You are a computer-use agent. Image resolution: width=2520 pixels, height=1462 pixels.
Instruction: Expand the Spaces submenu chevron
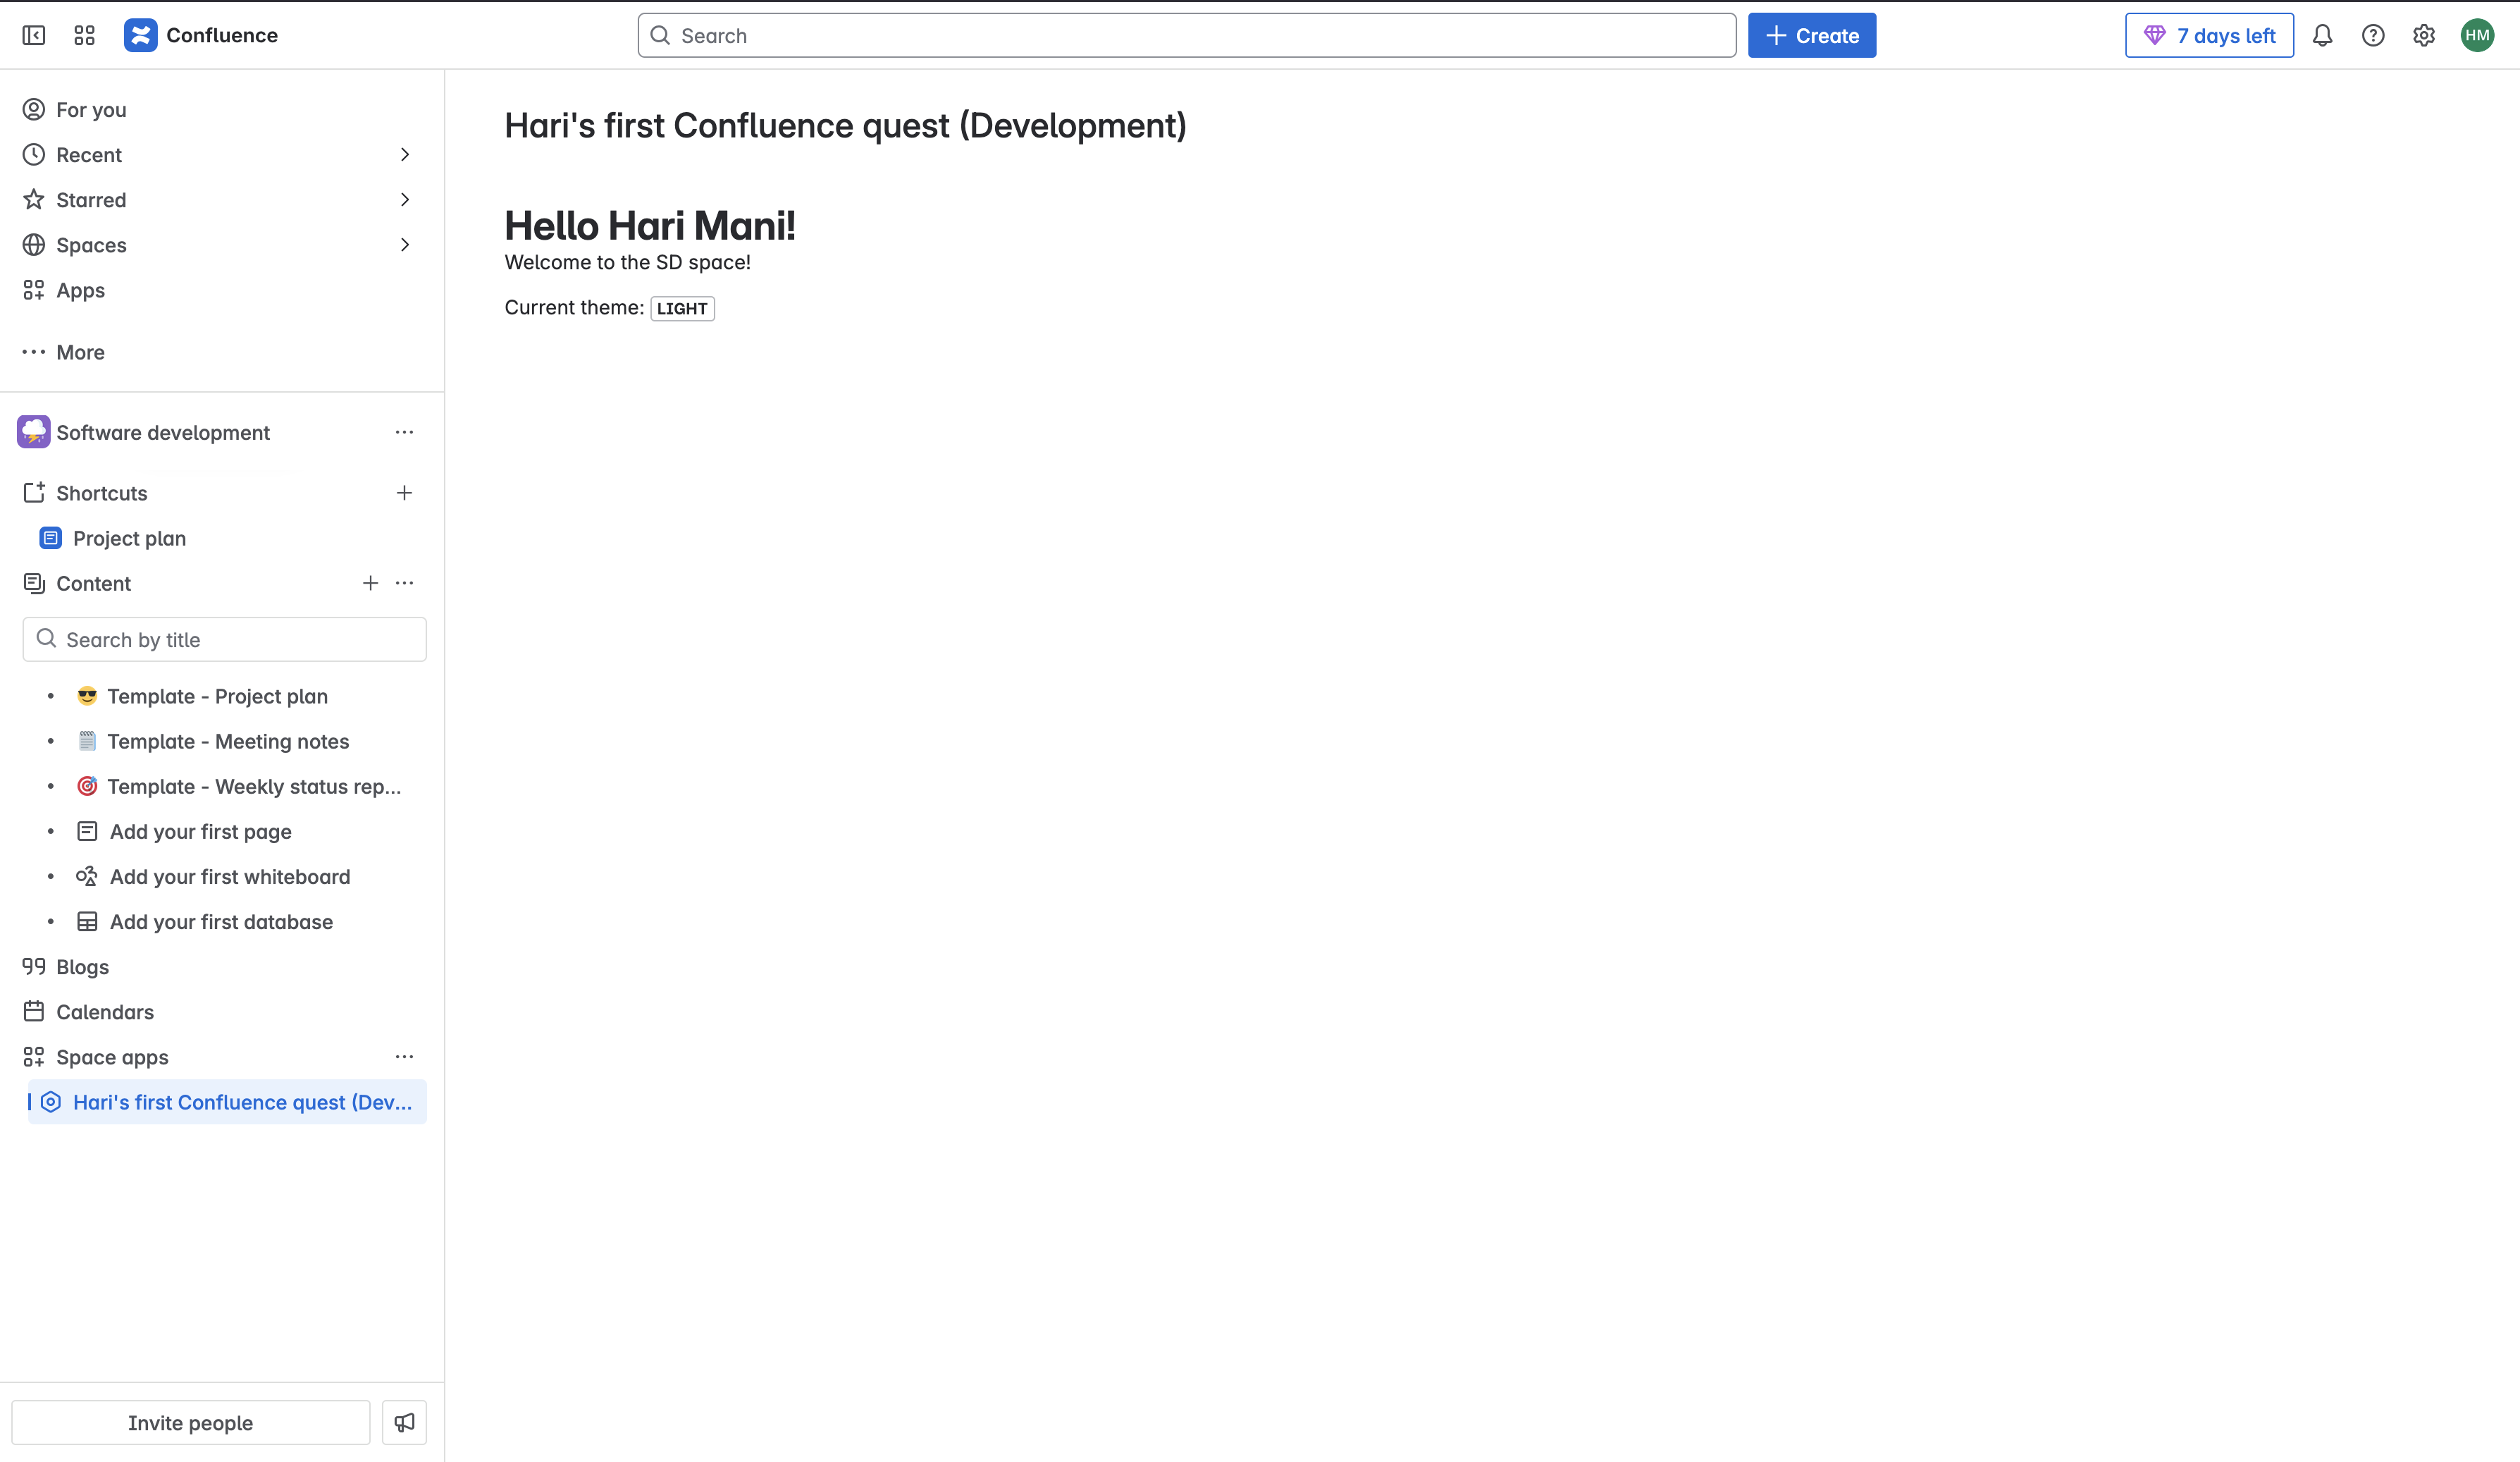(x=404, y=245)
